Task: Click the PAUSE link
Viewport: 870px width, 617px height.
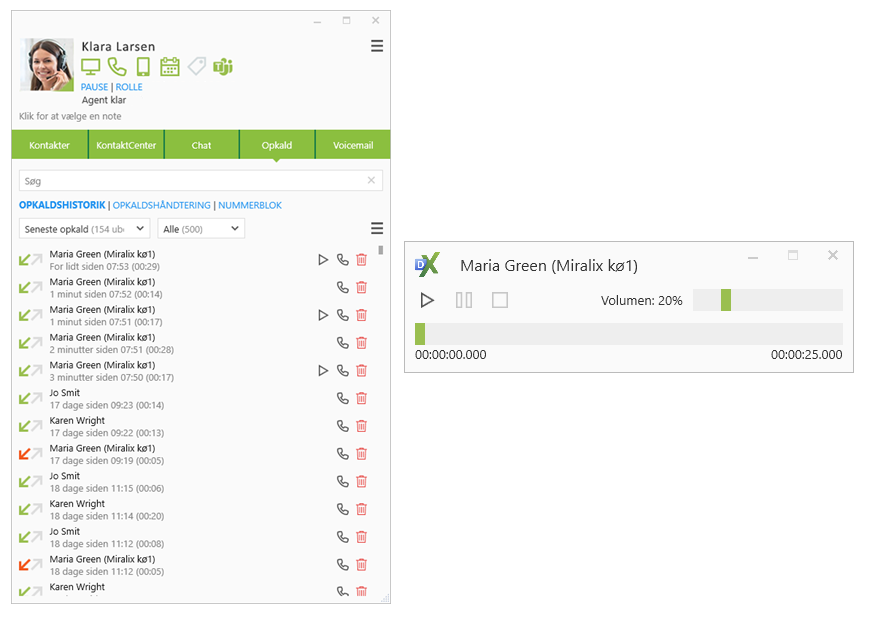Action: point(94,87)
